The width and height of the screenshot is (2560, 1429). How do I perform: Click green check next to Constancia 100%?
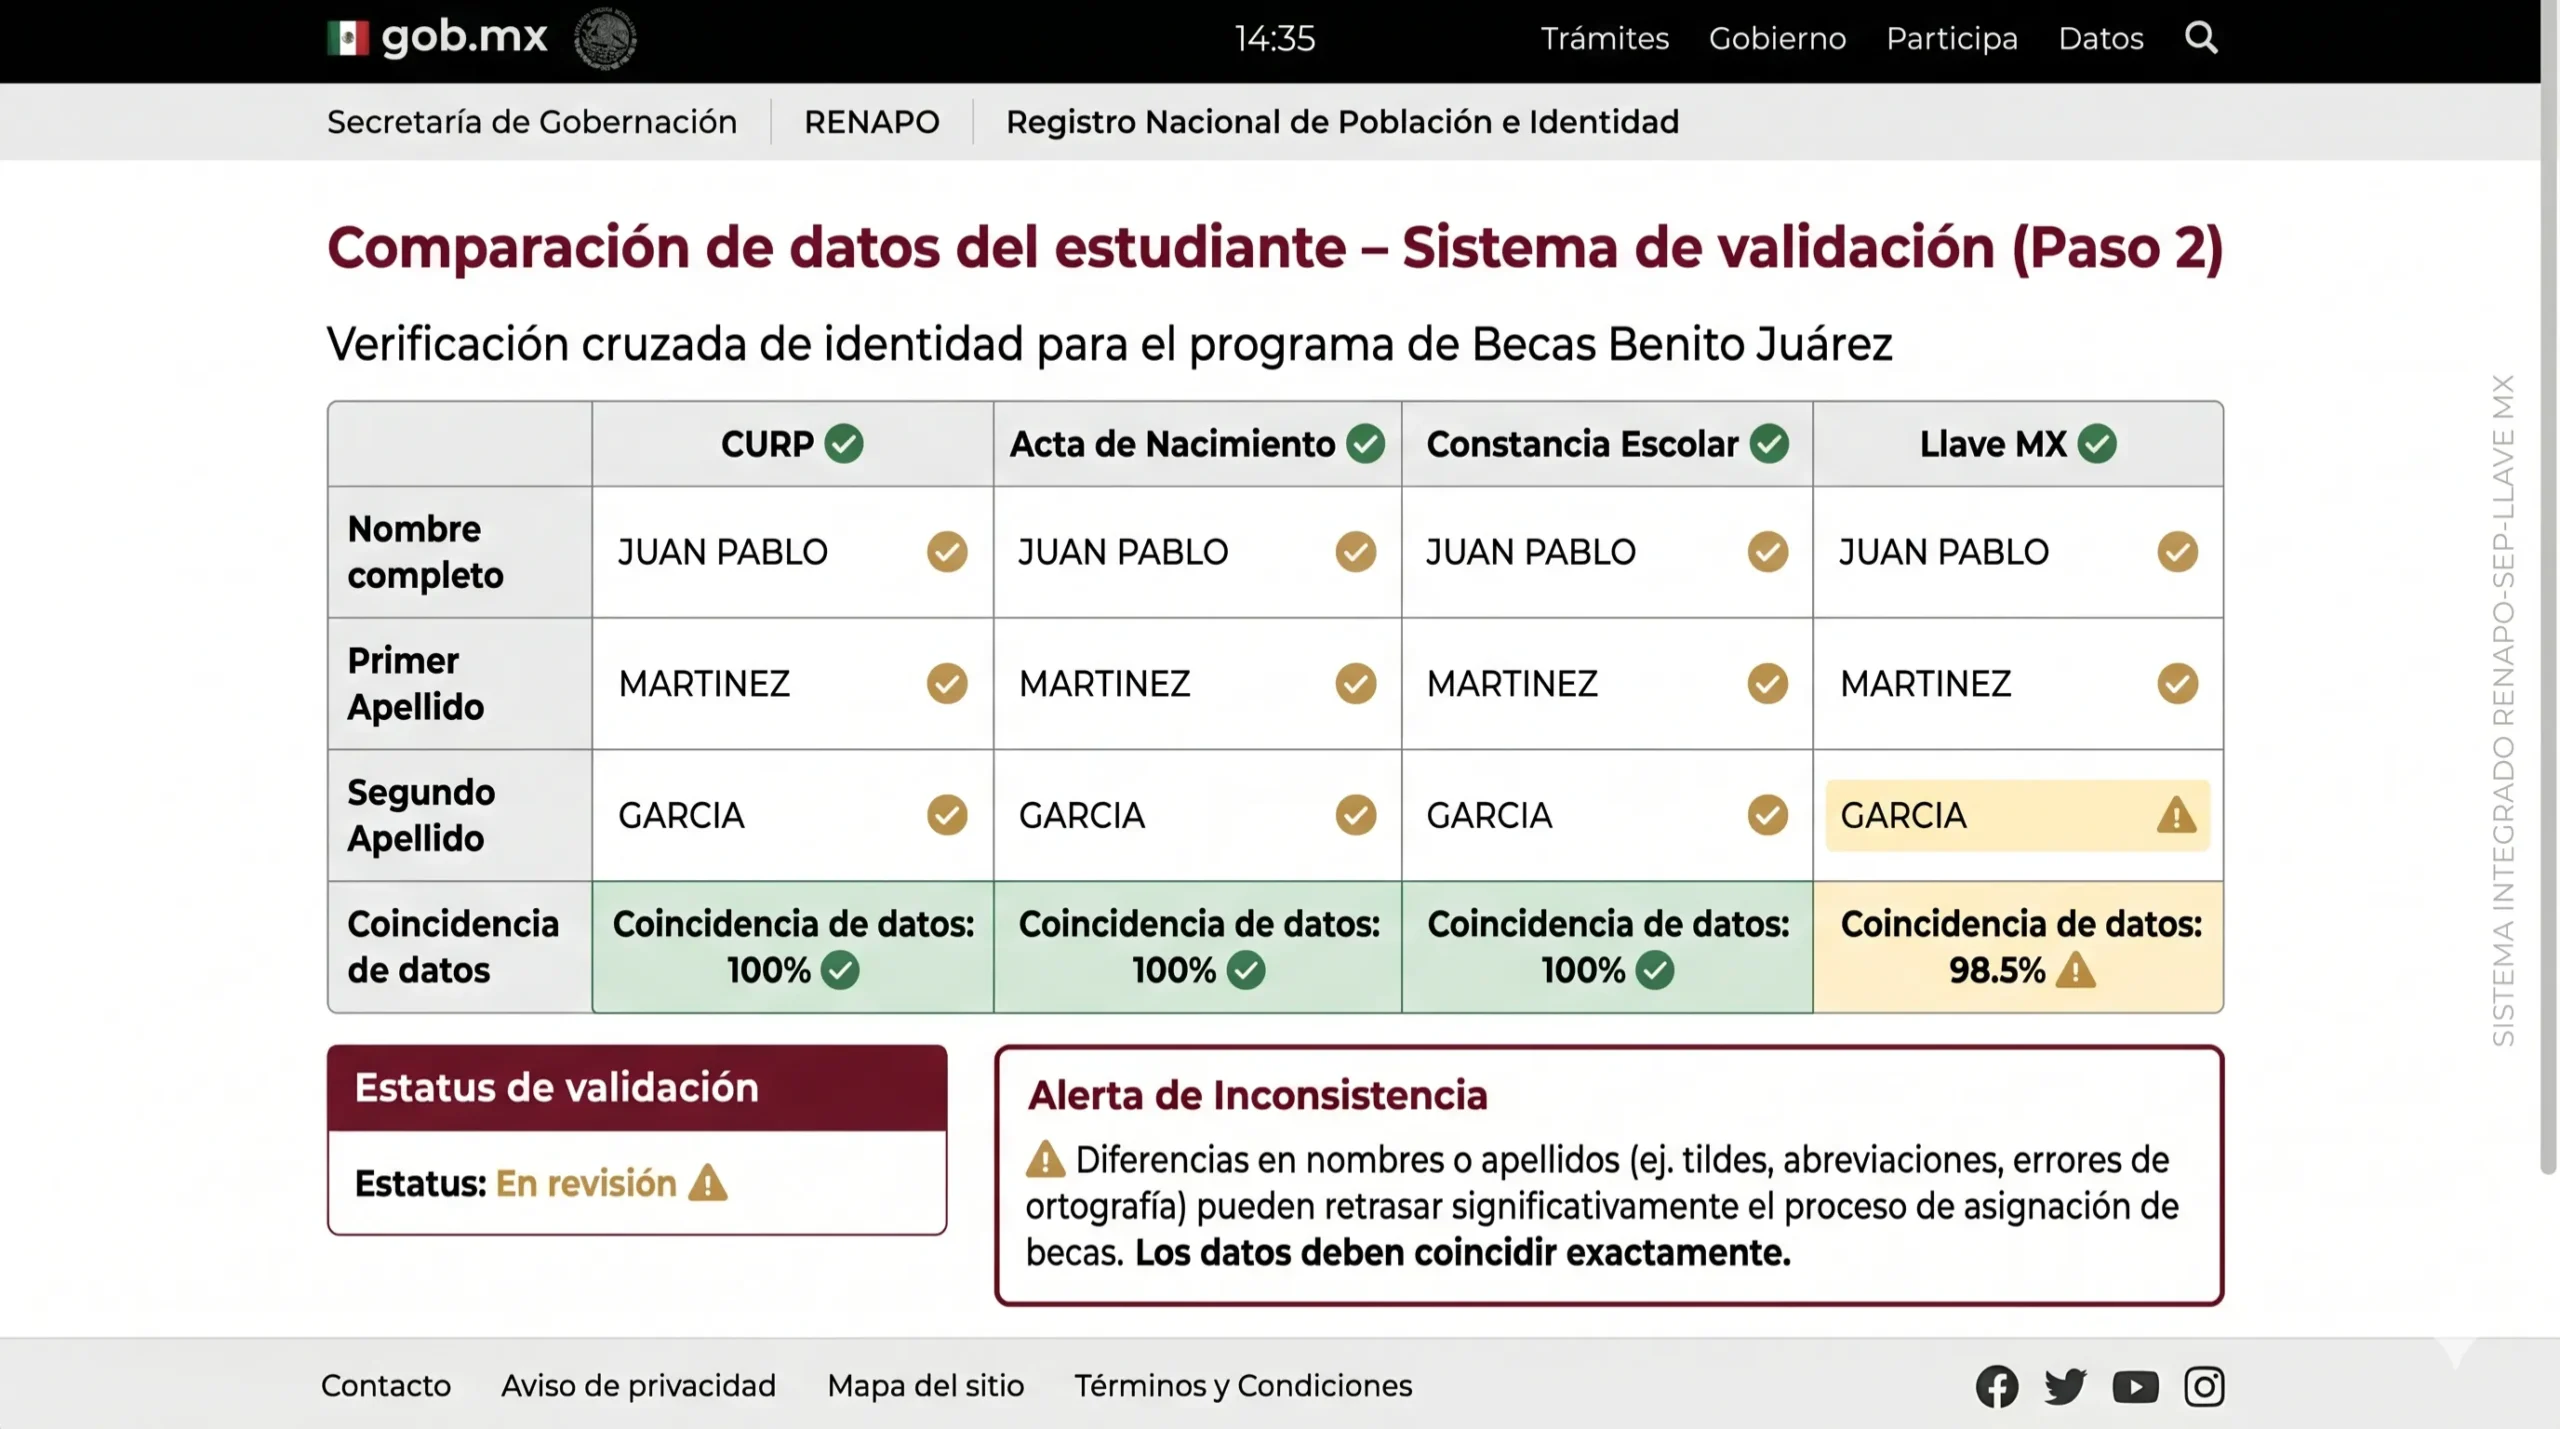1655,970
